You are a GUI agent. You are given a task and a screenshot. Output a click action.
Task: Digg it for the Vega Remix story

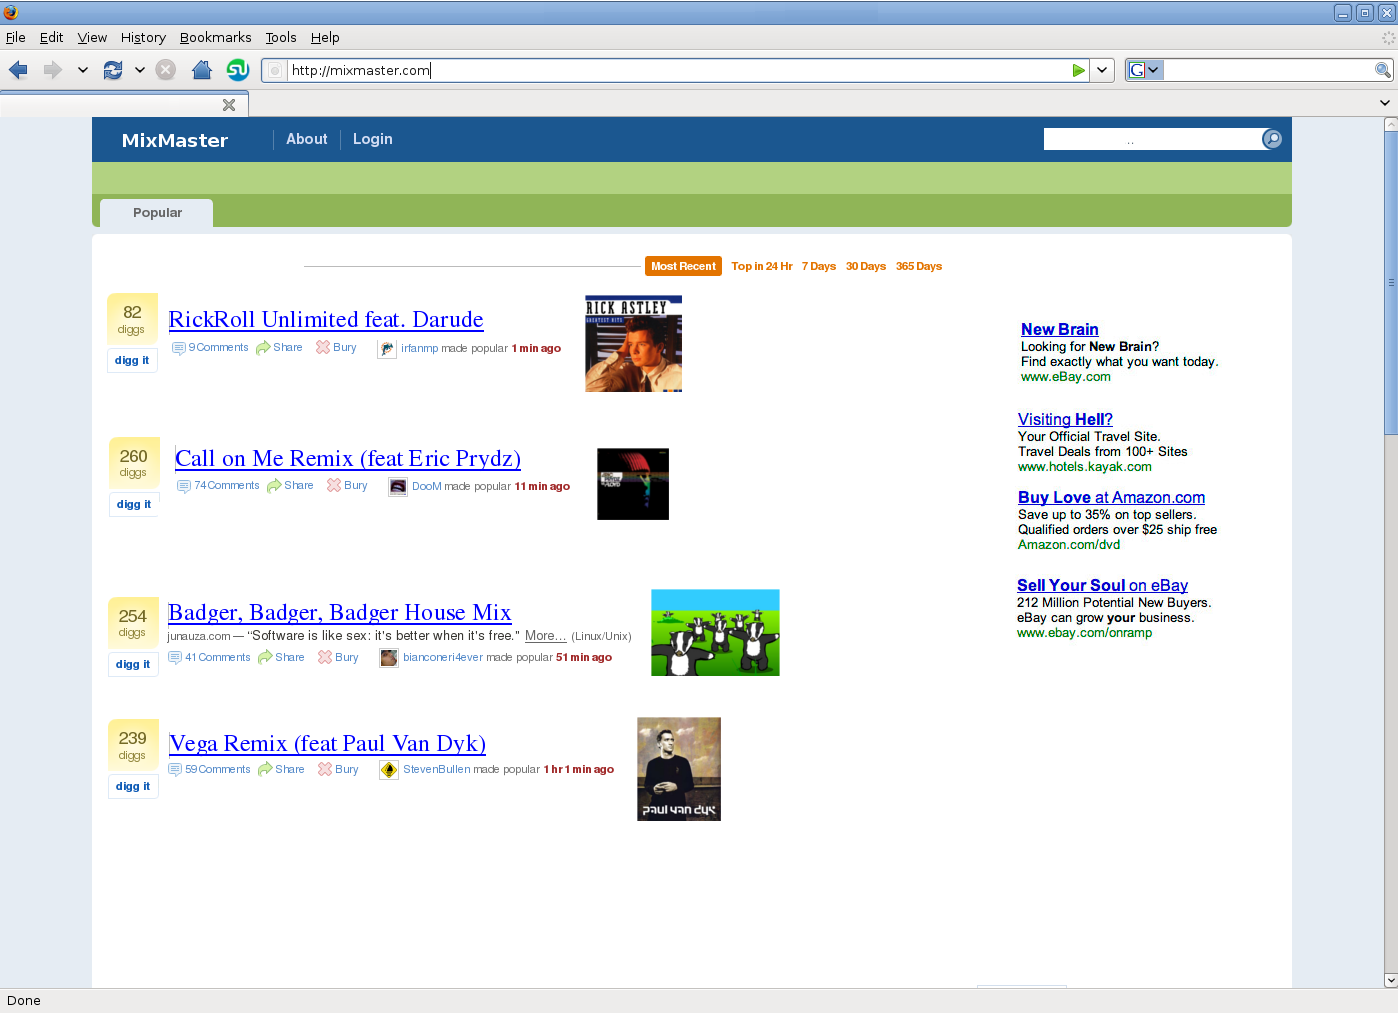click(133, 786)
